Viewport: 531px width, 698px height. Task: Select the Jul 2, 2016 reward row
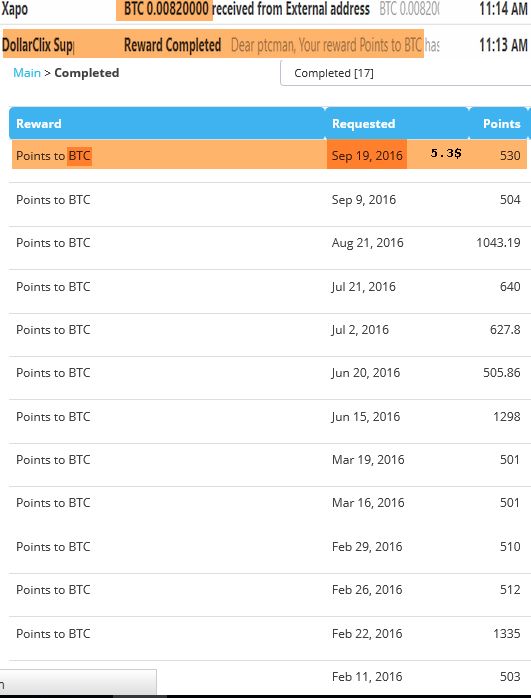click(269, 329)
